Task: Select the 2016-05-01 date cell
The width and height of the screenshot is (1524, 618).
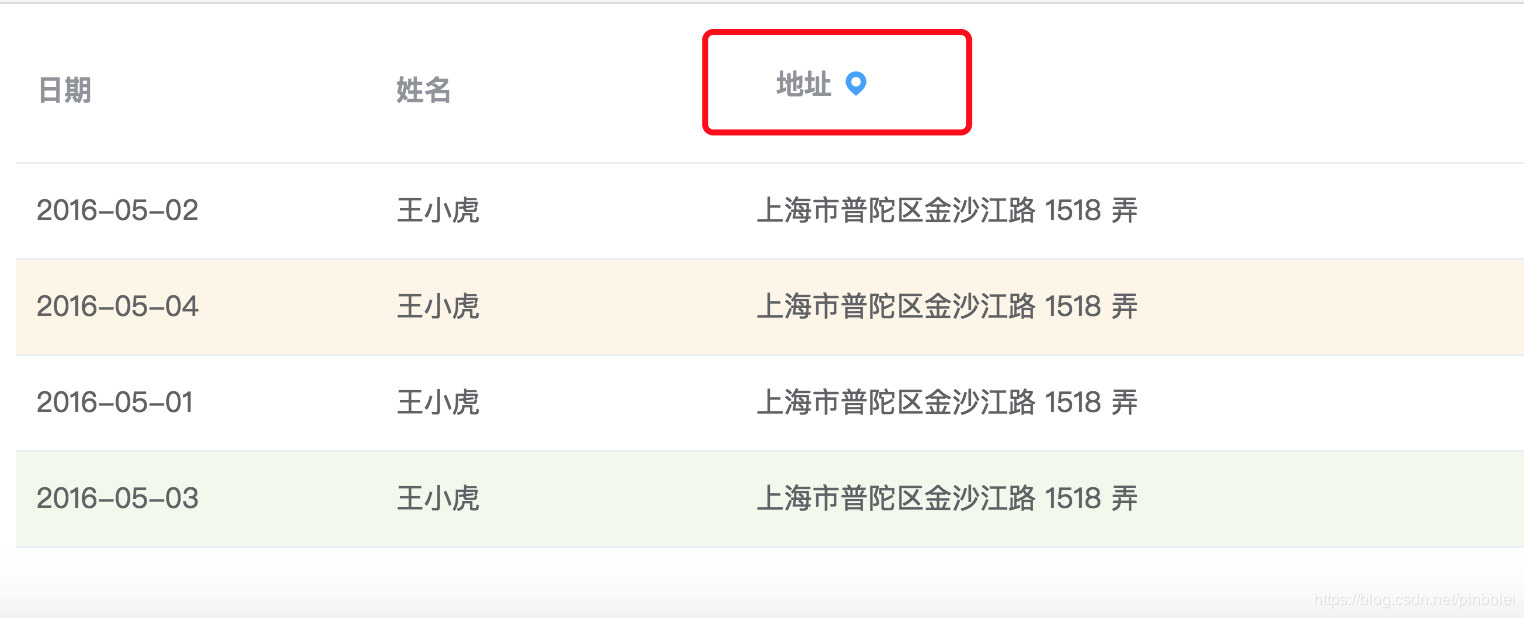Action: [115, 402]
